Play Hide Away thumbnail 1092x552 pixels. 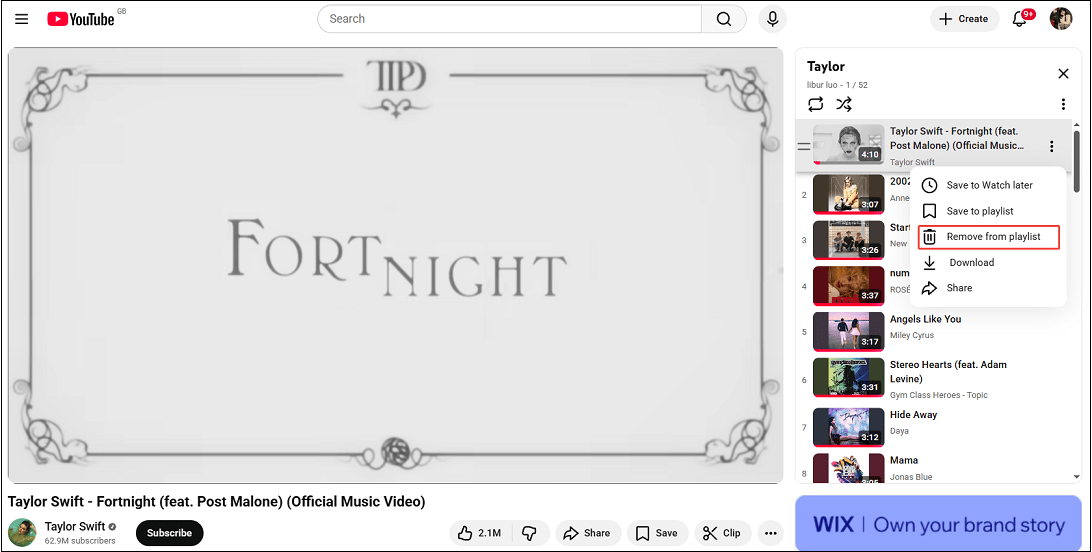point(848,427)
